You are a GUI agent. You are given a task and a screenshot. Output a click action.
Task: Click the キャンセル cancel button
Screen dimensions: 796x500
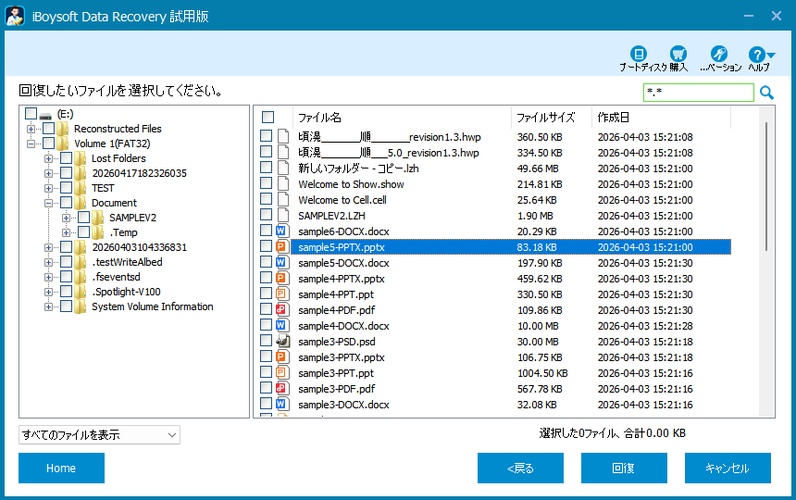tap(727, 468)
